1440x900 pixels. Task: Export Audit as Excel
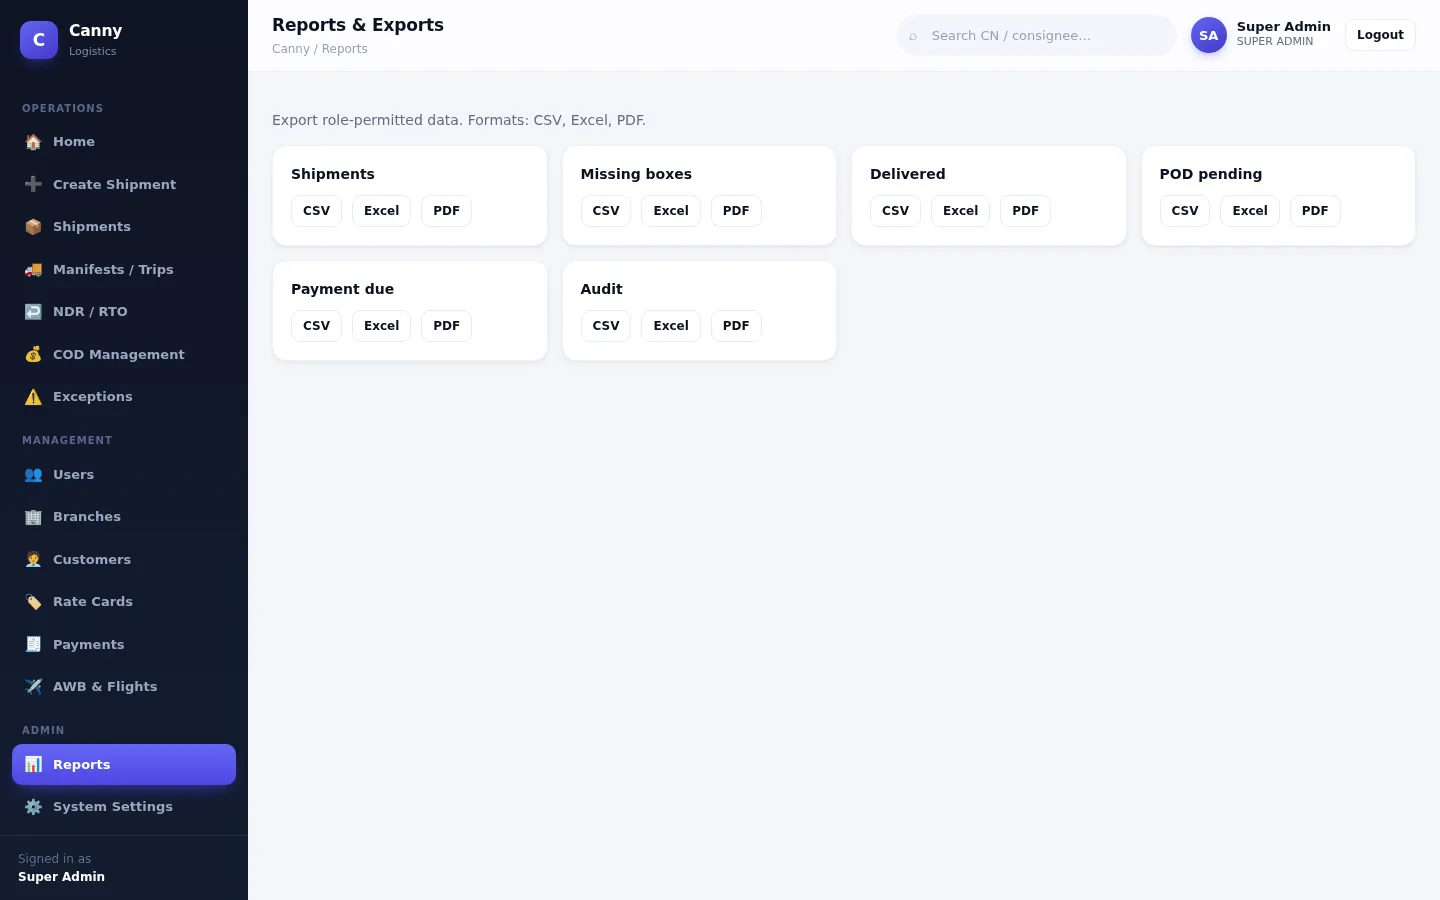coord(671,326)
